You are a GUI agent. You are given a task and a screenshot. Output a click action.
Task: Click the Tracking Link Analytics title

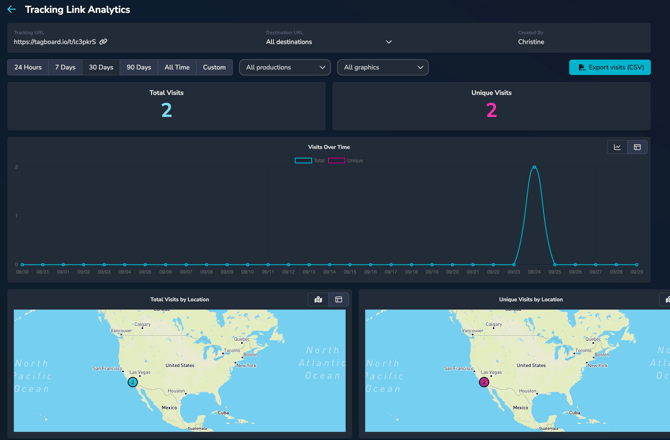[x=77, y=9]
